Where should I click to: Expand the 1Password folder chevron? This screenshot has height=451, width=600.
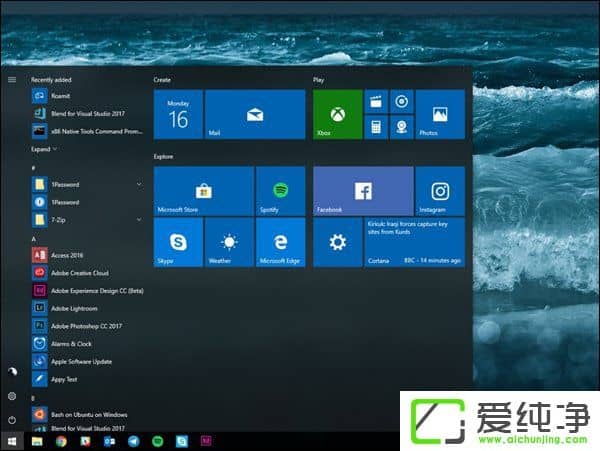pyautogui.click(x=139, y=184)
